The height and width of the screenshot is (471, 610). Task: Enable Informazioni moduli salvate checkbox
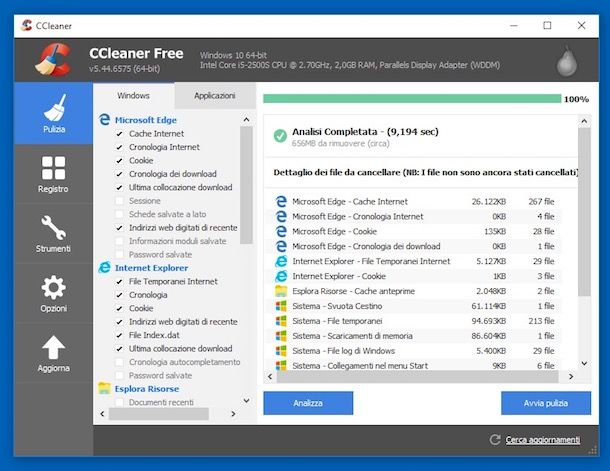point(119,241)
